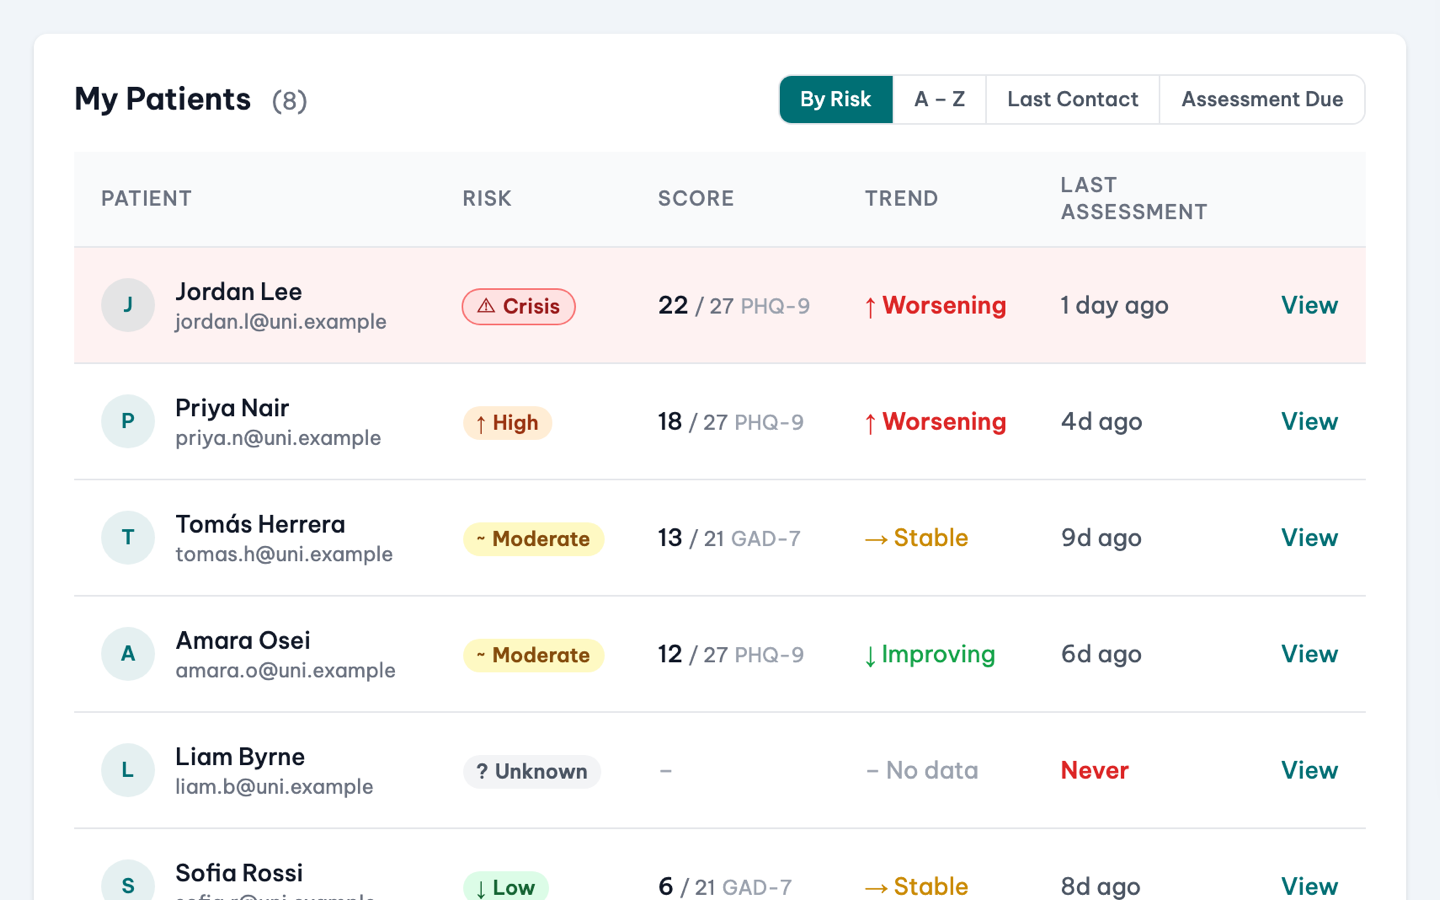Screen dimensions: 1440x900
Task: Click Priya Nair's Worsening trend
Action: [935, 421]
